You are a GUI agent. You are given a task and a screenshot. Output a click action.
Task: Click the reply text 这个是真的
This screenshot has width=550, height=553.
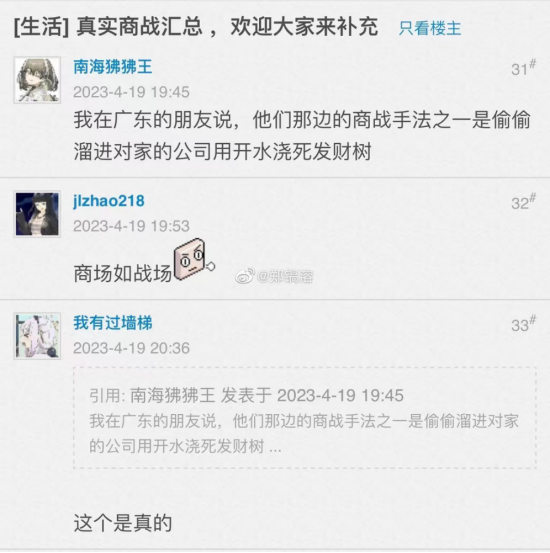[x=123, y=523]
